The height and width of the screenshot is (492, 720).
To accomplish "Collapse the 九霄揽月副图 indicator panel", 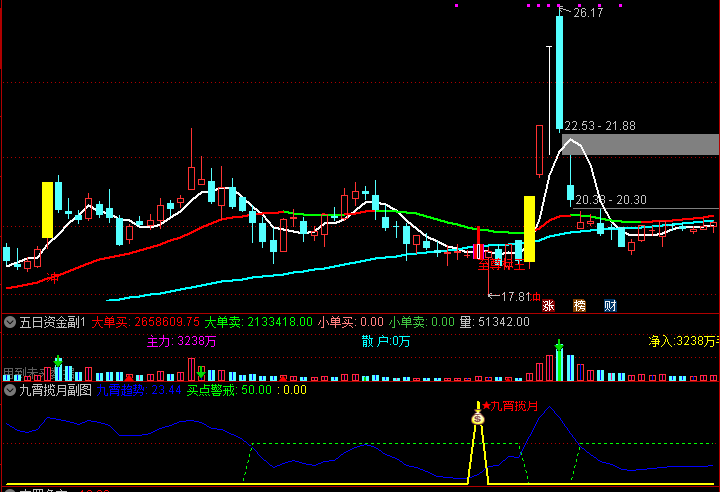I will [x=9, y=390].
